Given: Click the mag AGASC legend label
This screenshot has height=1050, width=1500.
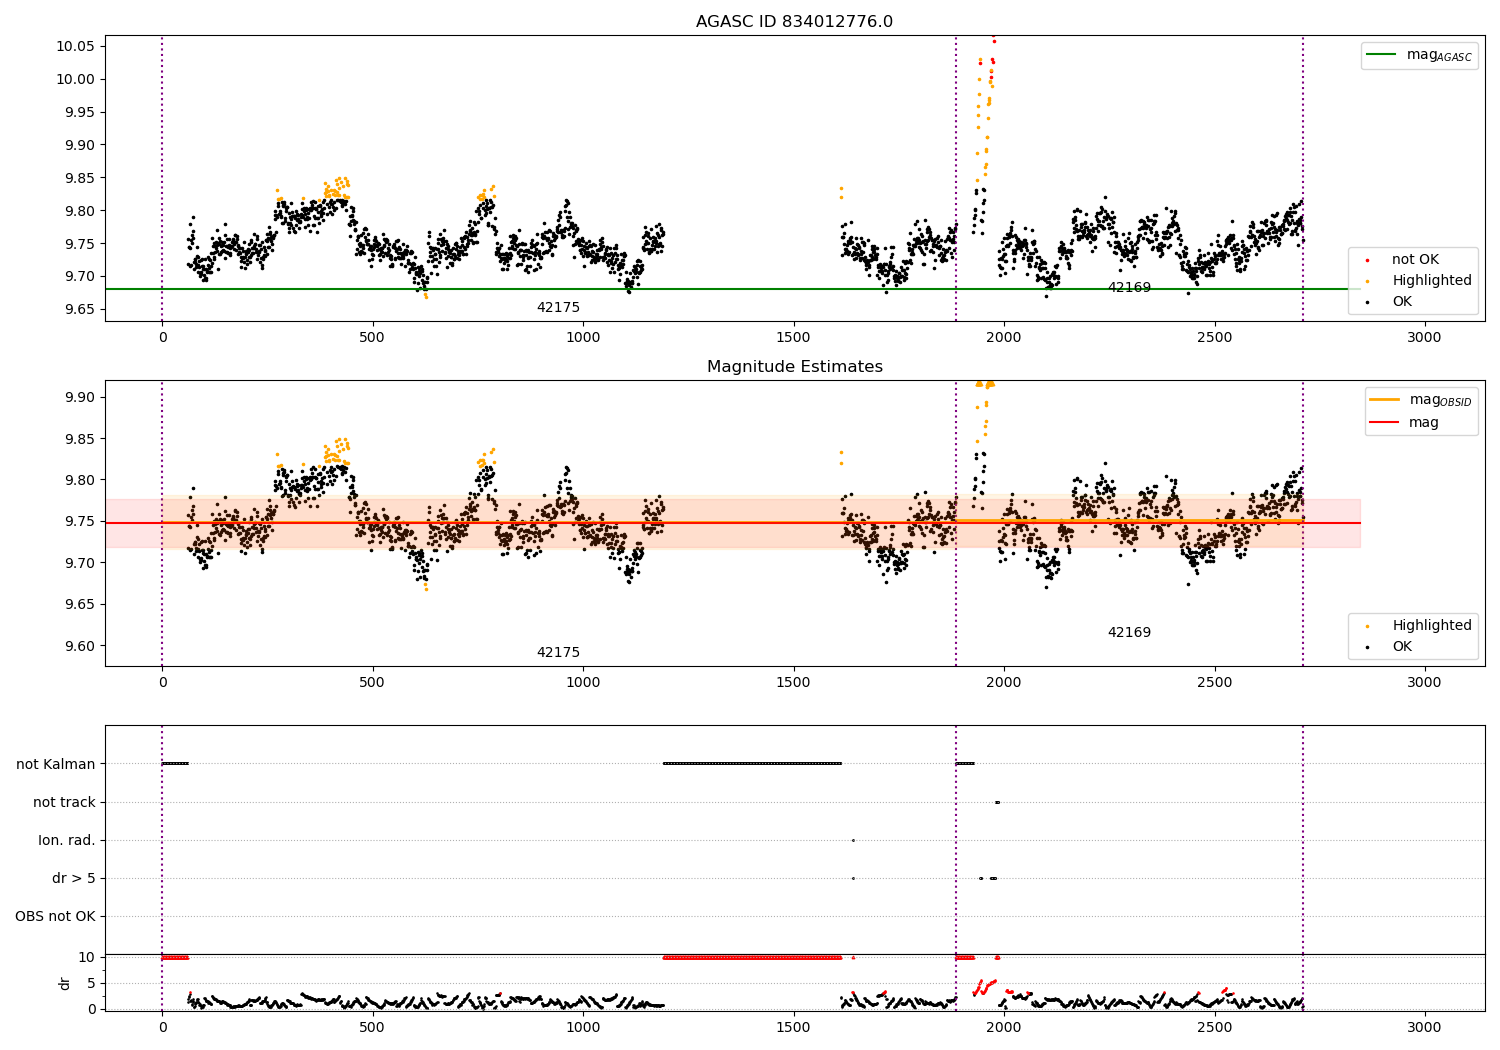Looking at the screenshot, I should click(1439, 55).
